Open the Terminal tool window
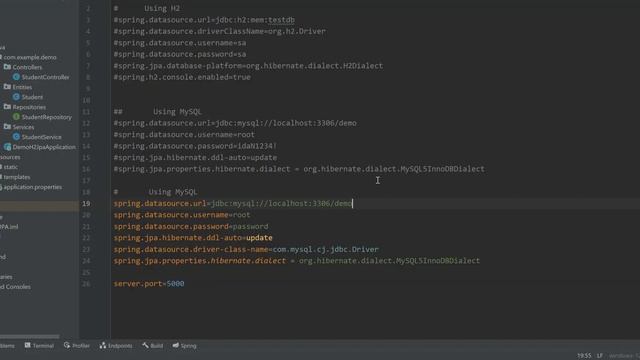This screenshot has height=360, width=640. point(39,346)
